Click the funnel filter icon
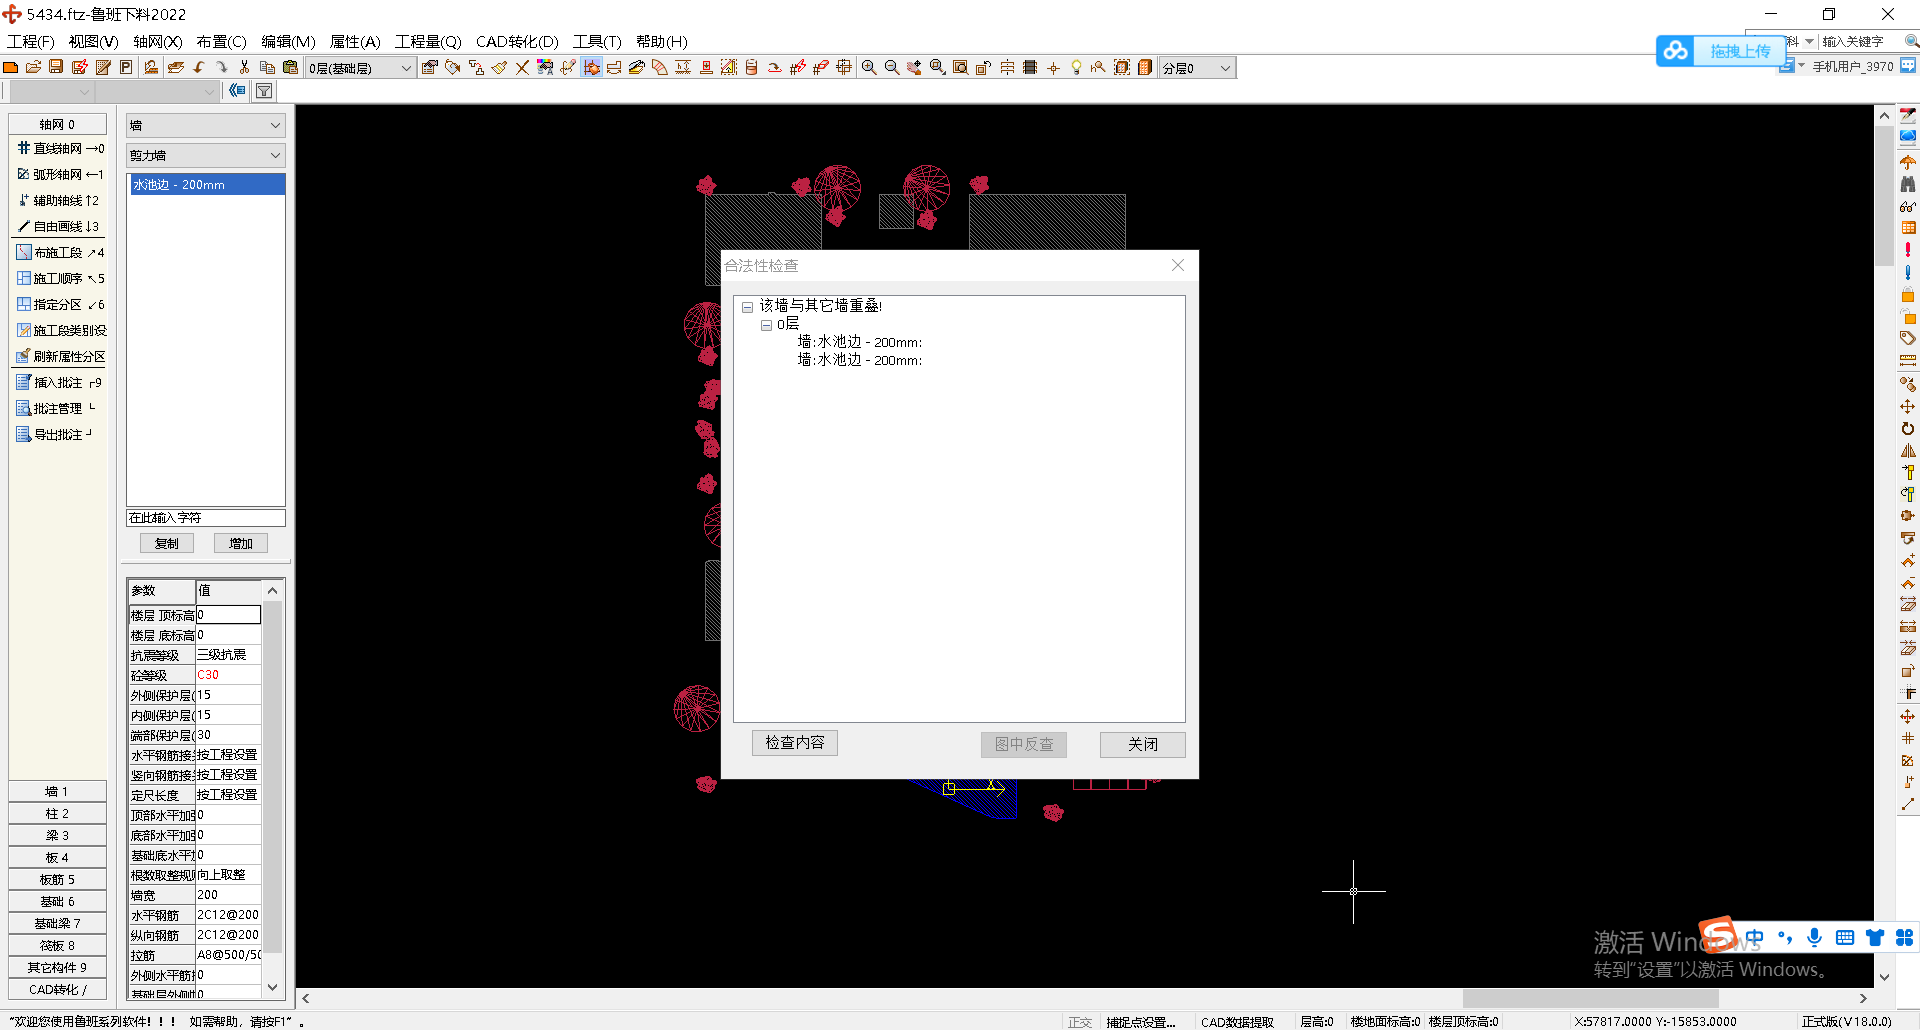Screen dimensions: 1920x1030 pyautogui.click(x=264, y=91)
